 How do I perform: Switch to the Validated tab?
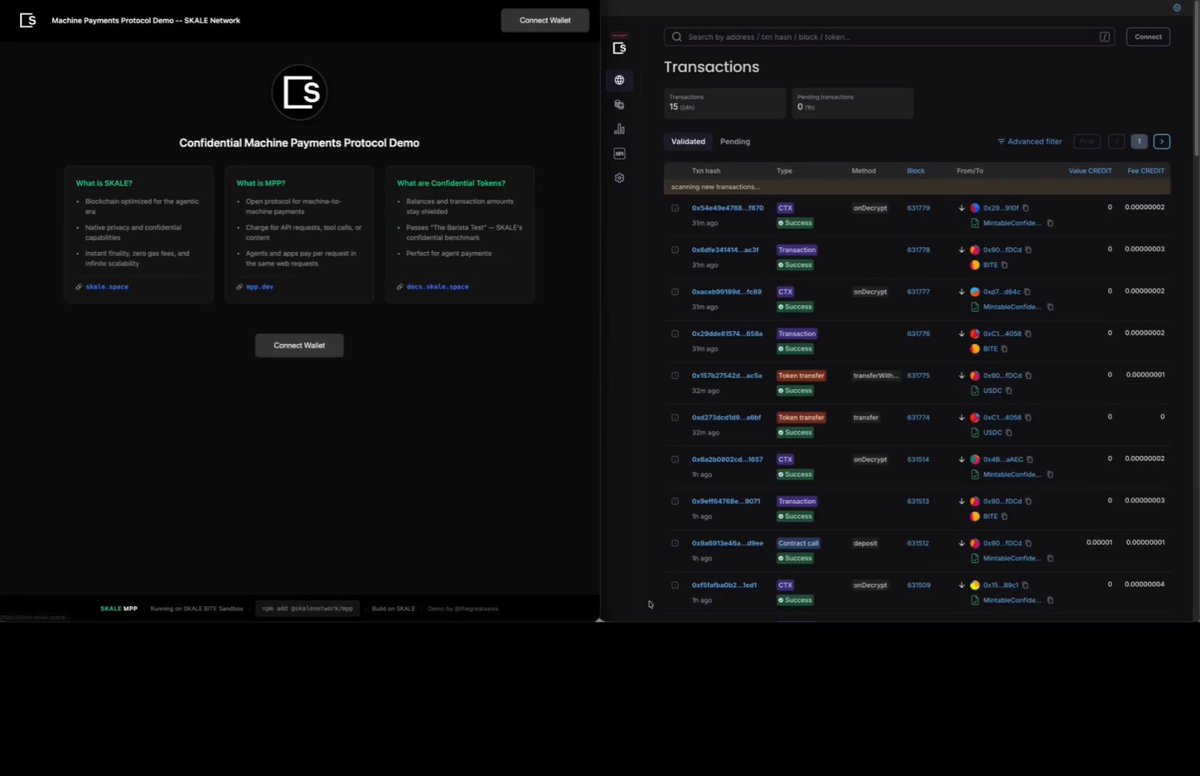tap(688, 141)
